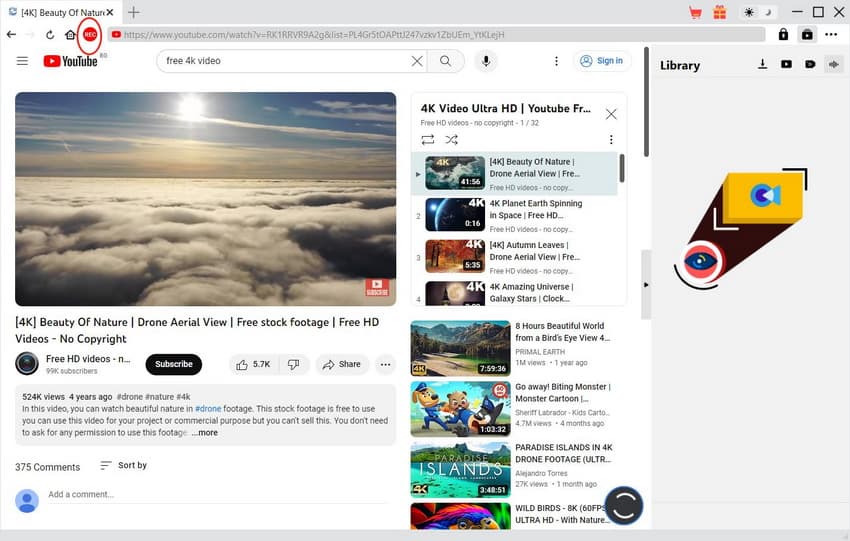Open the downloads icon in Library panel

(x=763, y=65)
